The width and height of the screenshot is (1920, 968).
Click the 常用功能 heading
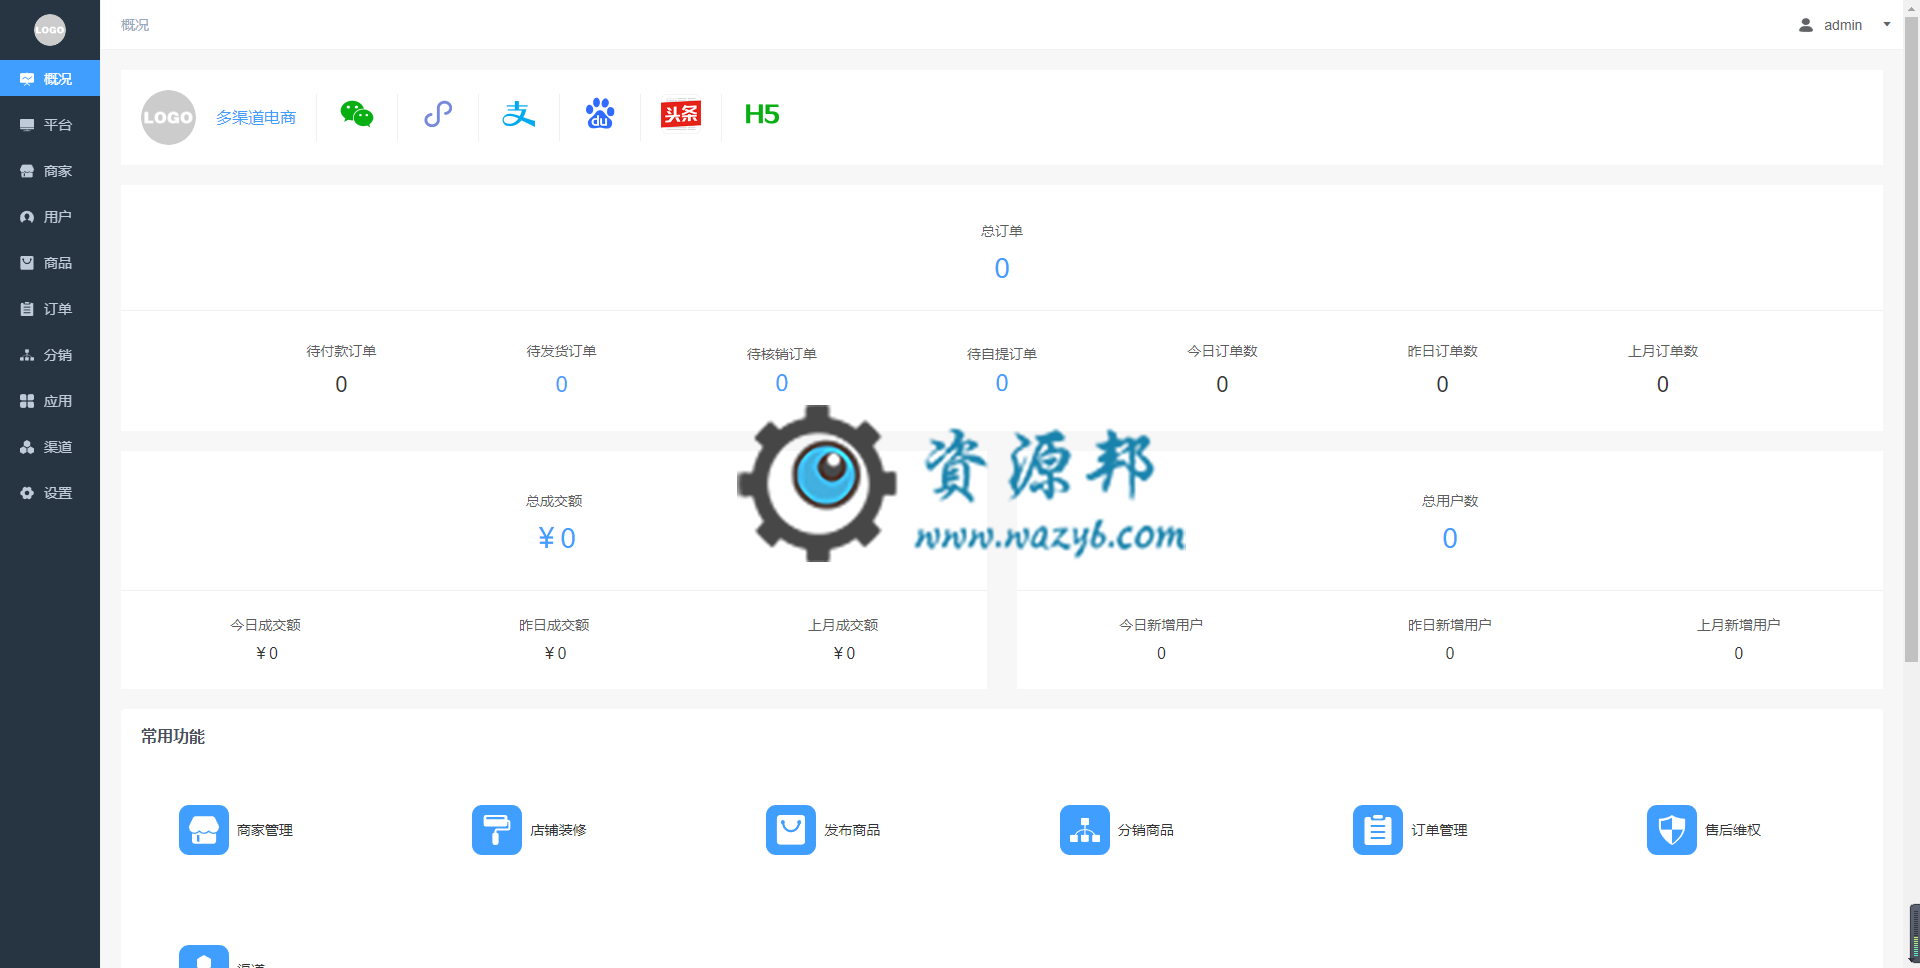click(173, 736)
